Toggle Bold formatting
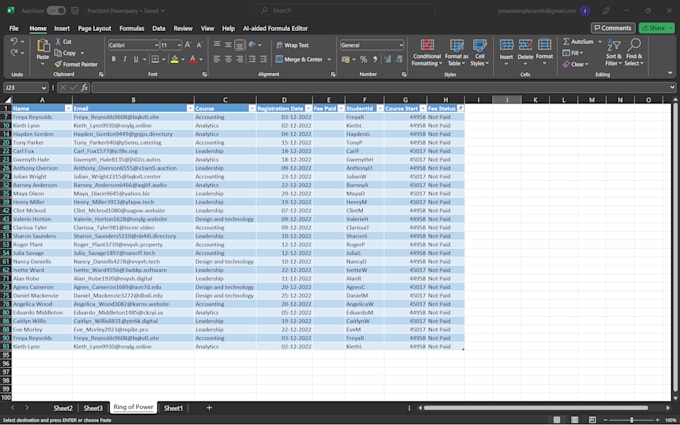The width and height of the screenshot is (680, 425). [114, 59]
